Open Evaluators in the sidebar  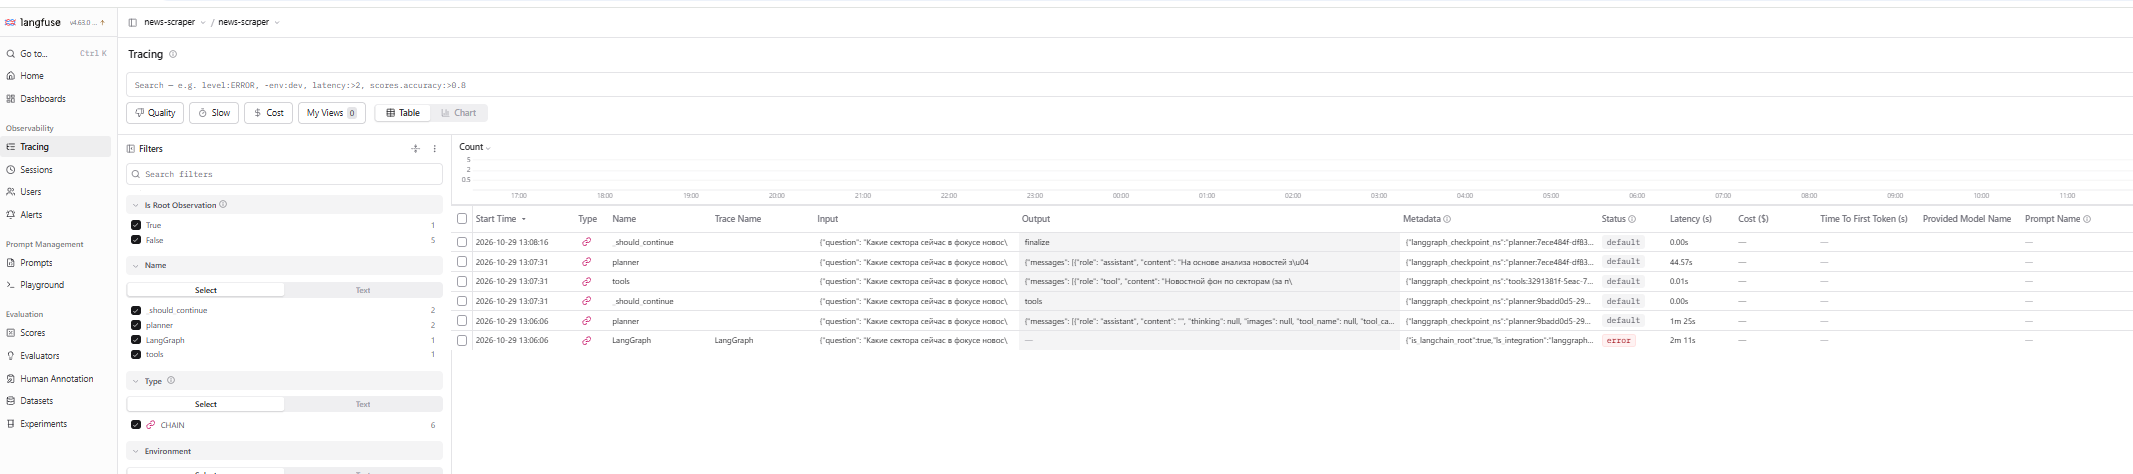(40, 356)
